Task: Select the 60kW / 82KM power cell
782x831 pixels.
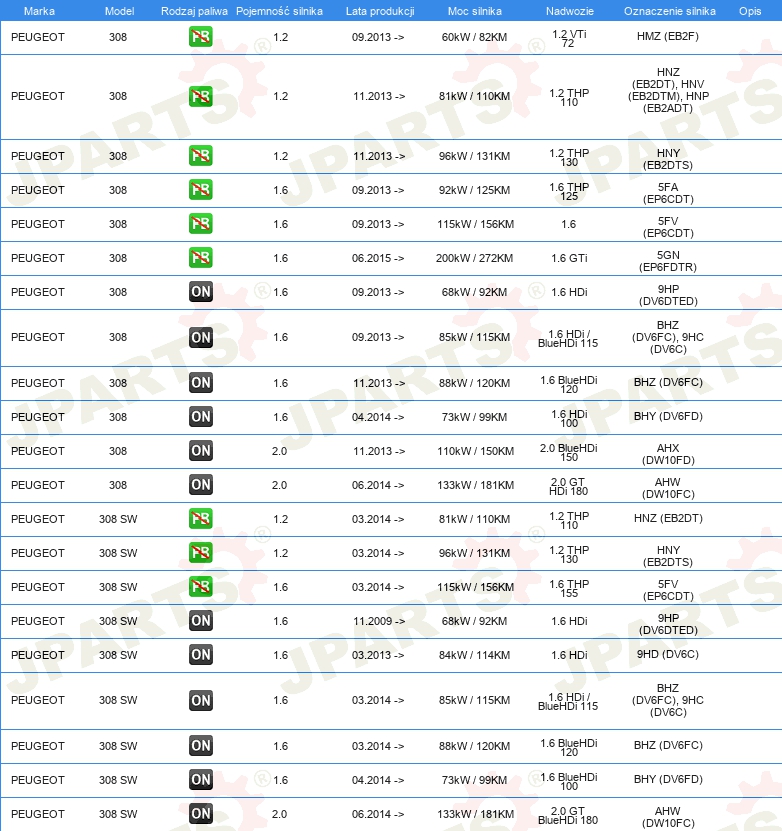Action: pos(474,37)
